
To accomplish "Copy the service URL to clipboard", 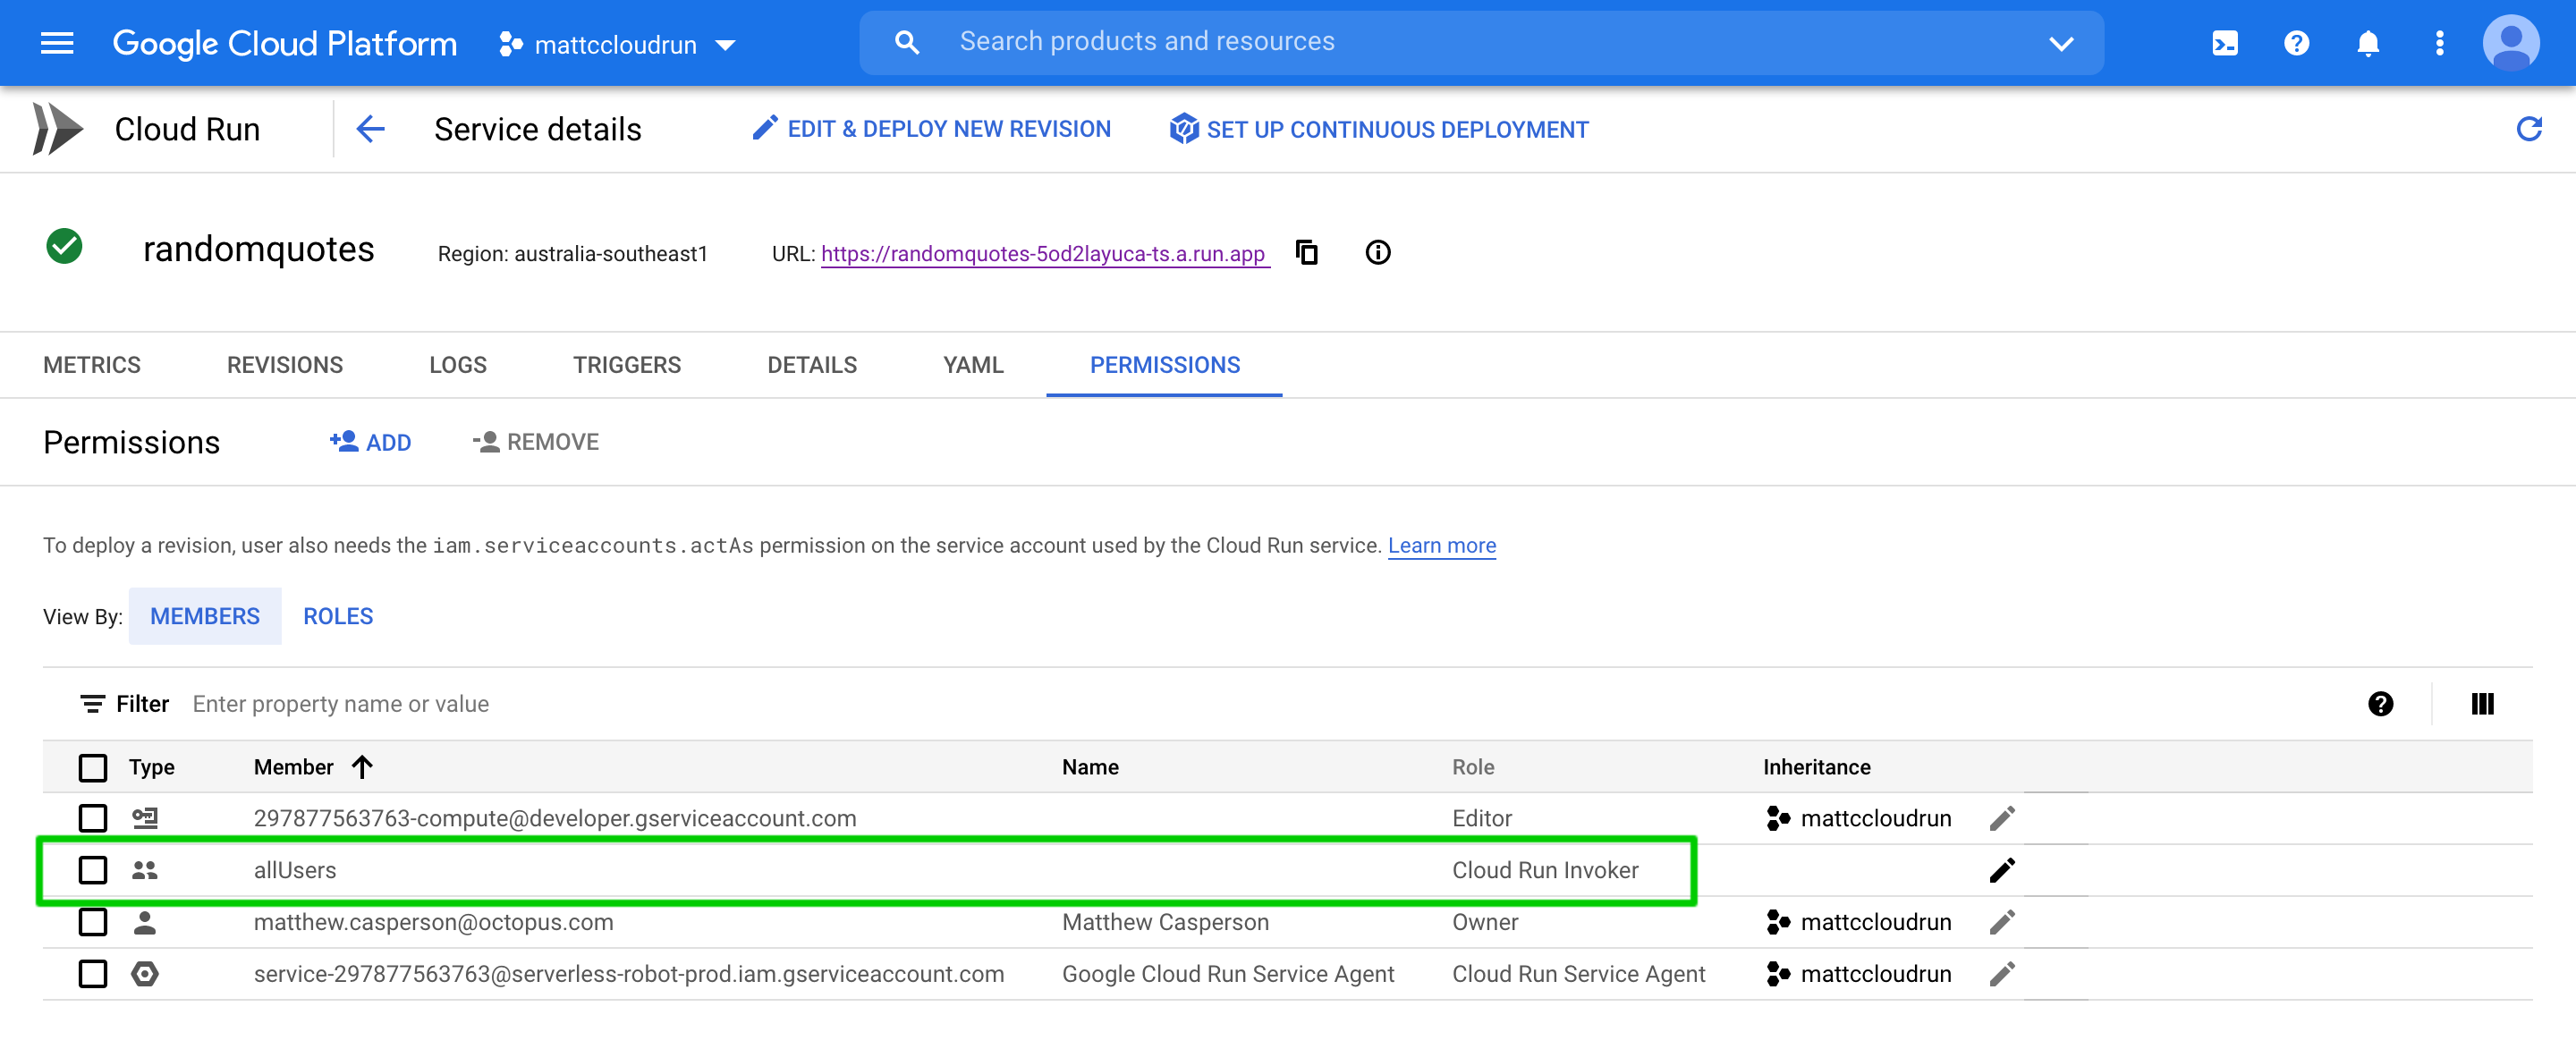I will 1306,252.
